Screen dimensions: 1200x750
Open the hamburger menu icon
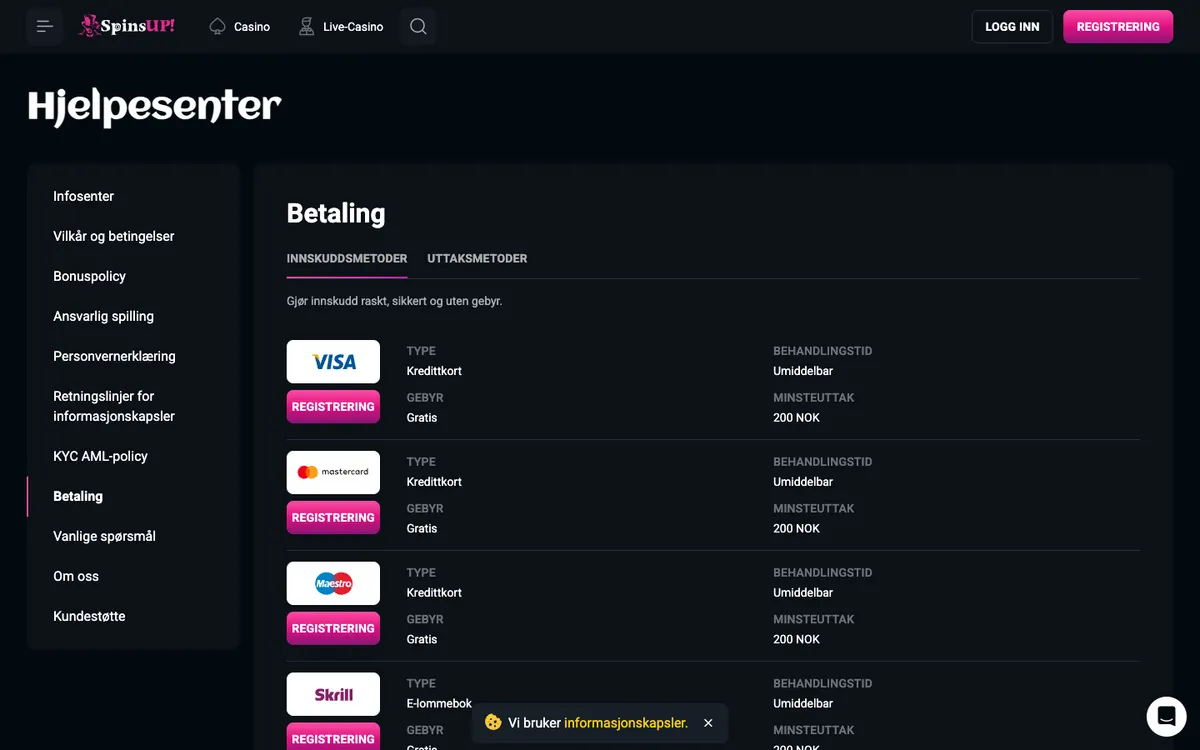pyautogui.click(x=45, y=27)
